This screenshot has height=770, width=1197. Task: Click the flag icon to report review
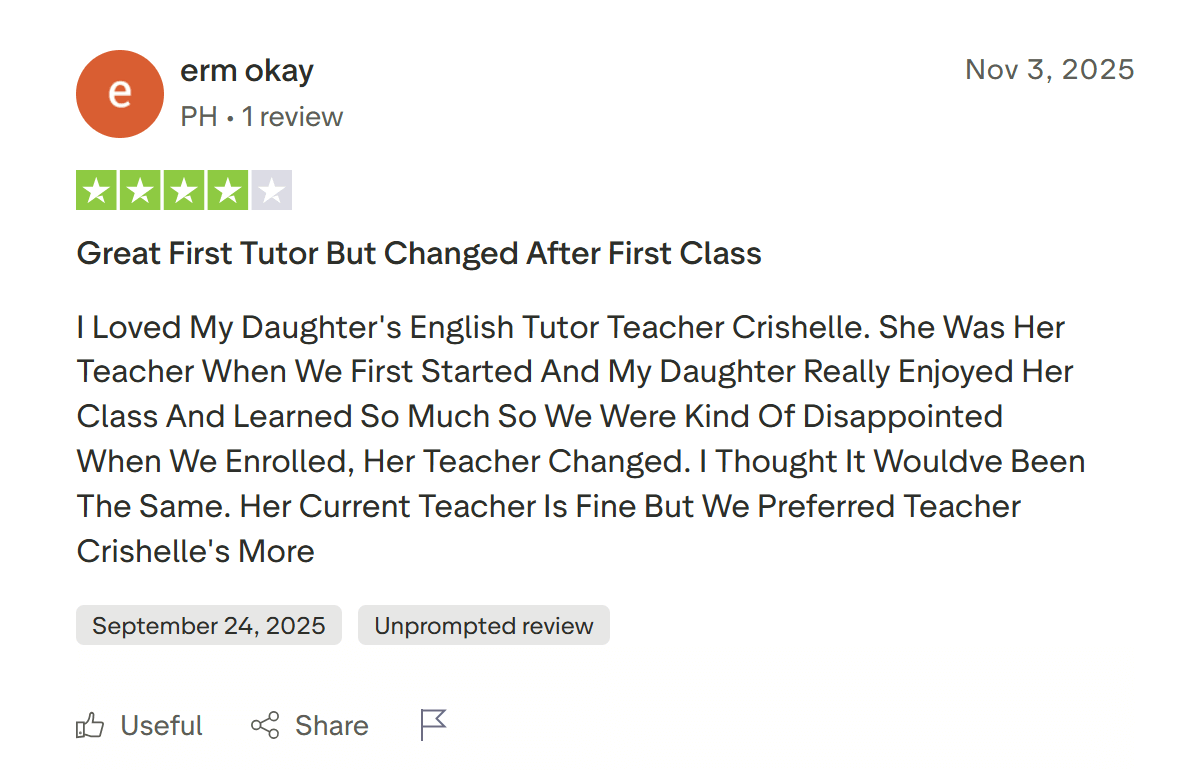click(x=432, y=723)
